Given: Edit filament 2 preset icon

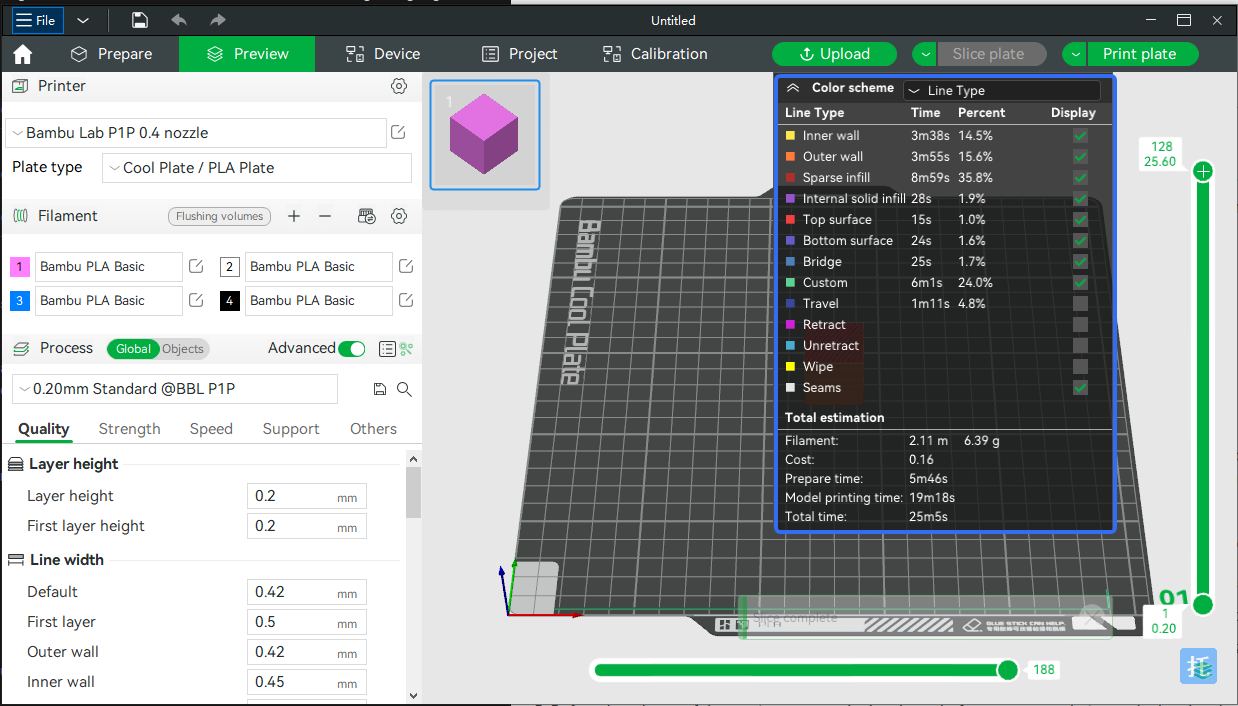Looking at the screenshot, I should click(406, 266).
